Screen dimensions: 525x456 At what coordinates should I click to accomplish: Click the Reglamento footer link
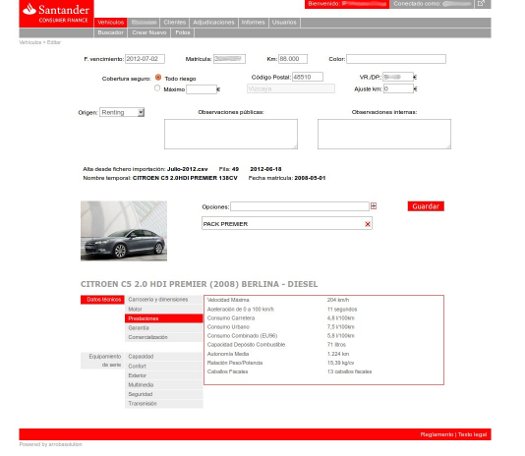(437, 434)
